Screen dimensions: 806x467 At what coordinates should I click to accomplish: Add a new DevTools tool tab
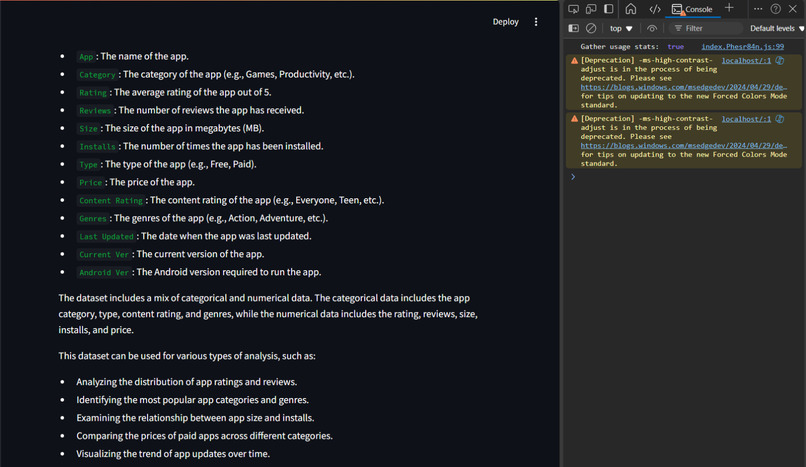pyautogui.click(x=729, y=8)
